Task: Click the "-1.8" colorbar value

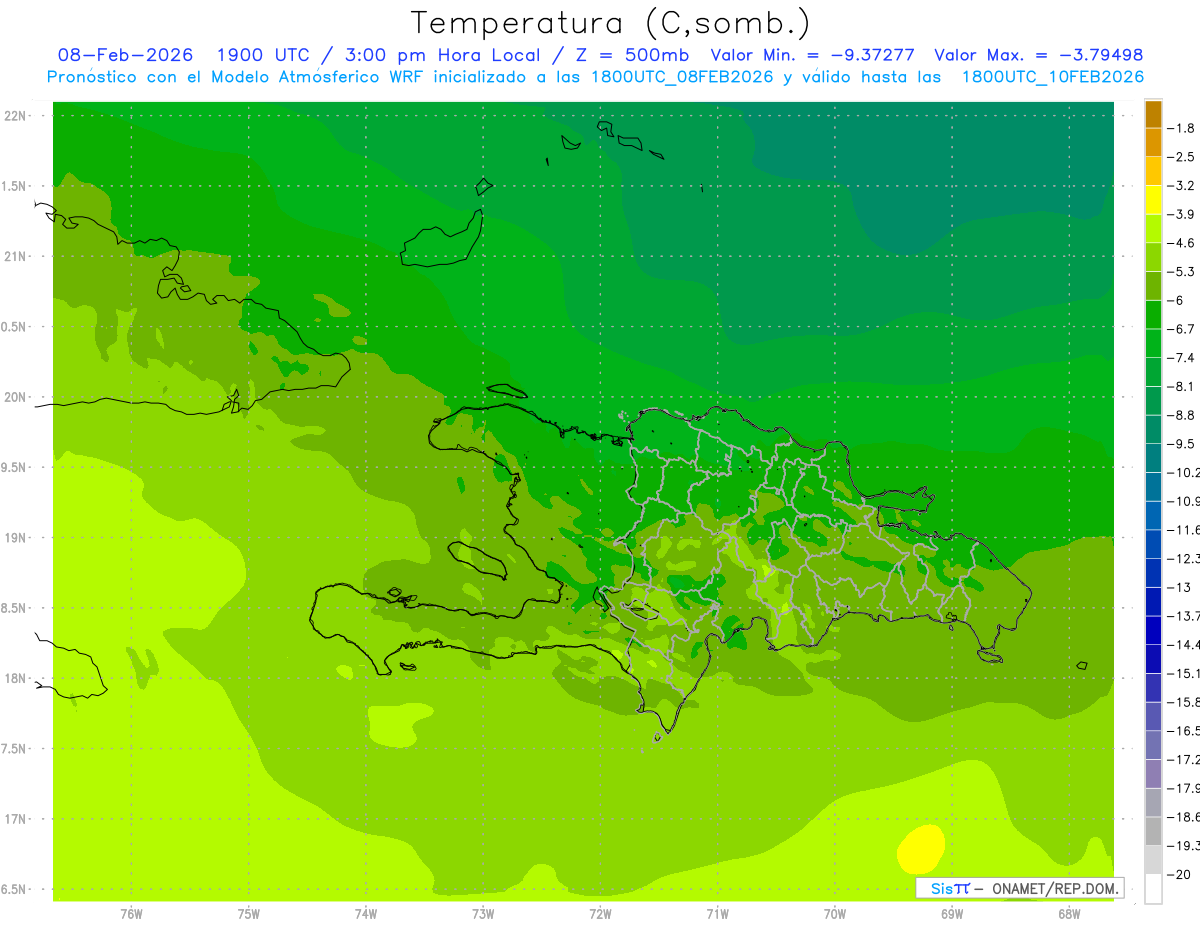Action: [1181, 128]
